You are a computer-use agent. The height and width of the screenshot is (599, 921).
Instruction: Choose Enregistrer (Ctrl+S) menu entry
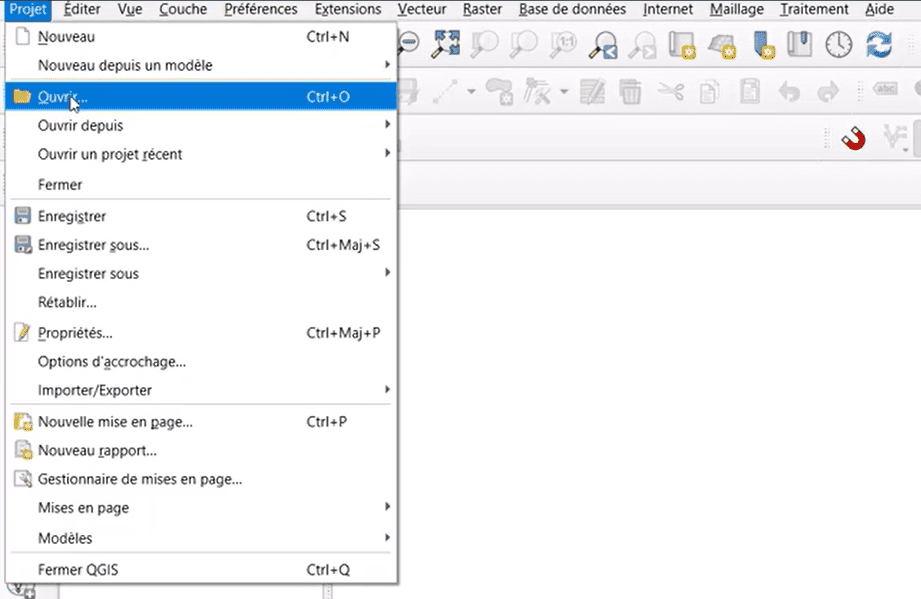click(x=201, y=216)
